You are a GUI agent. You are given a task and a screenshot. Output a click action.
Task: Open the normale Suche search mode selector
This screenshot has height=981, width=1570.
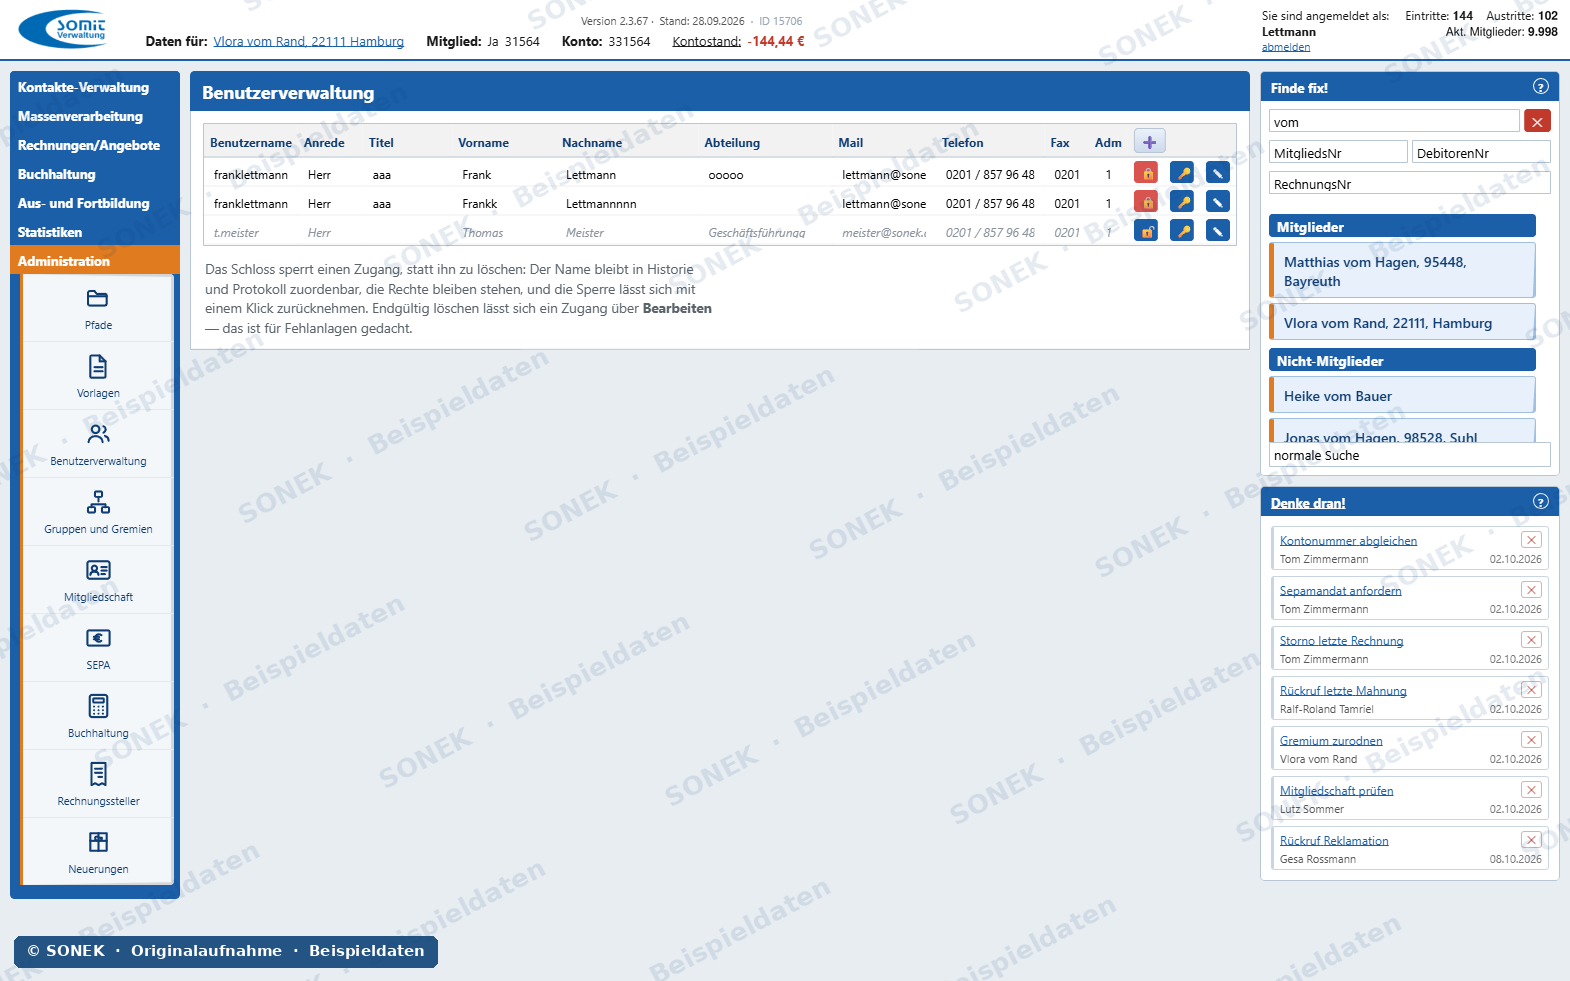1410,455
